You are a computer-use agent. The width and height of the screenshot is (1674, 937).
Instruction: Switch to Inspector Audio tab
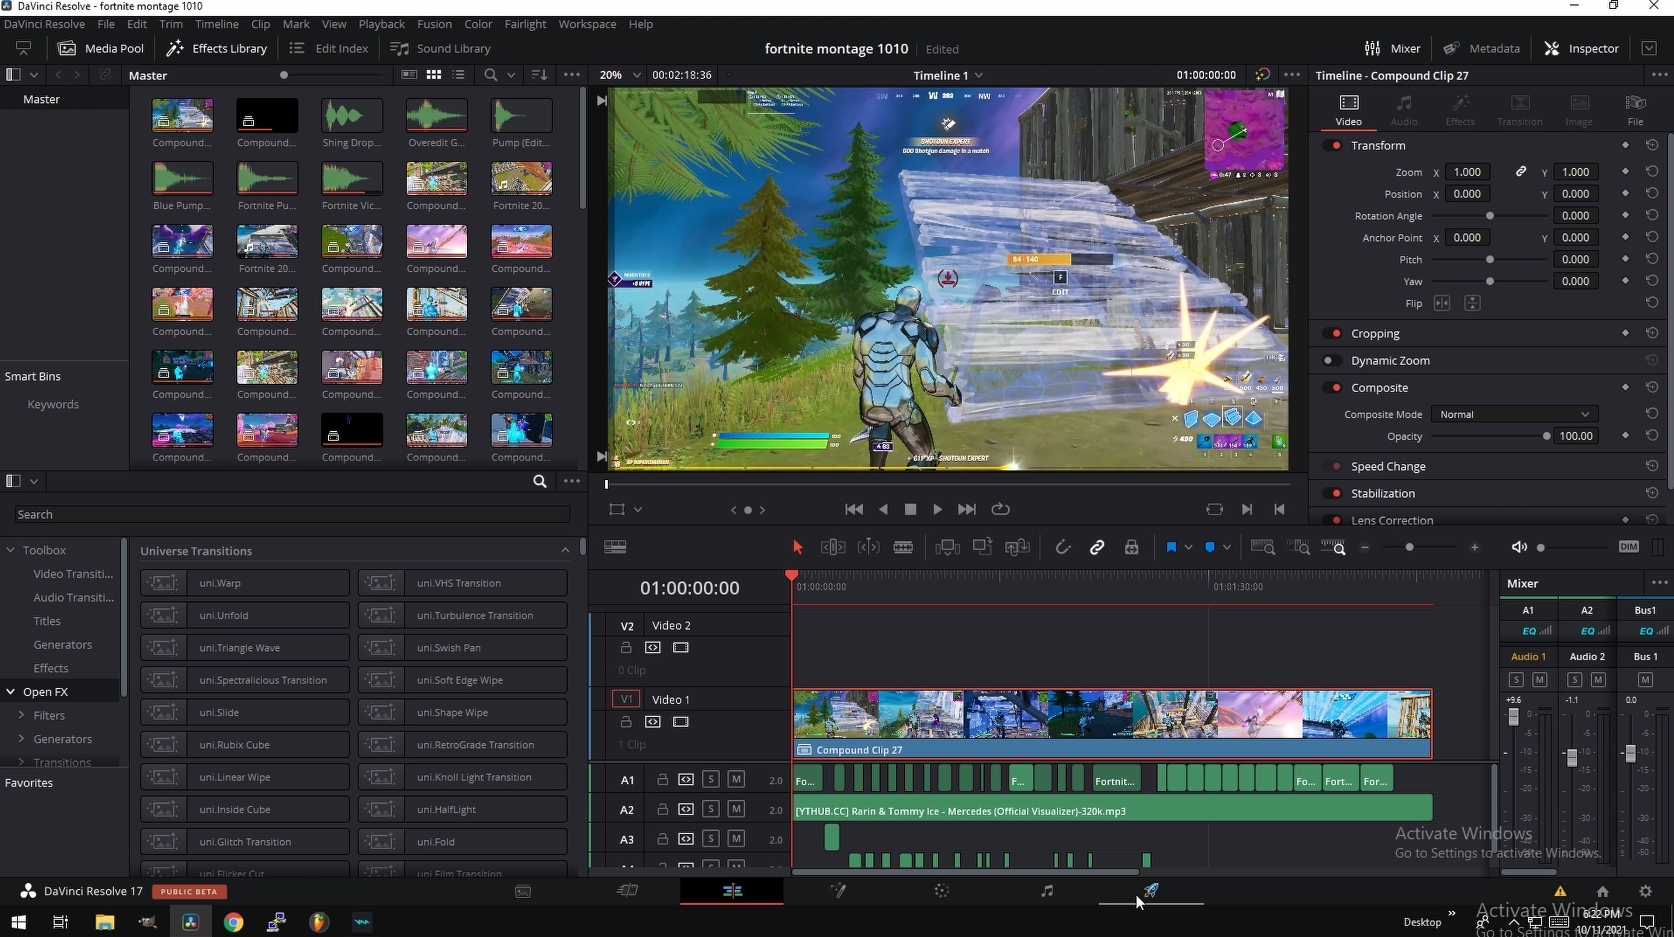(1404, 110)
